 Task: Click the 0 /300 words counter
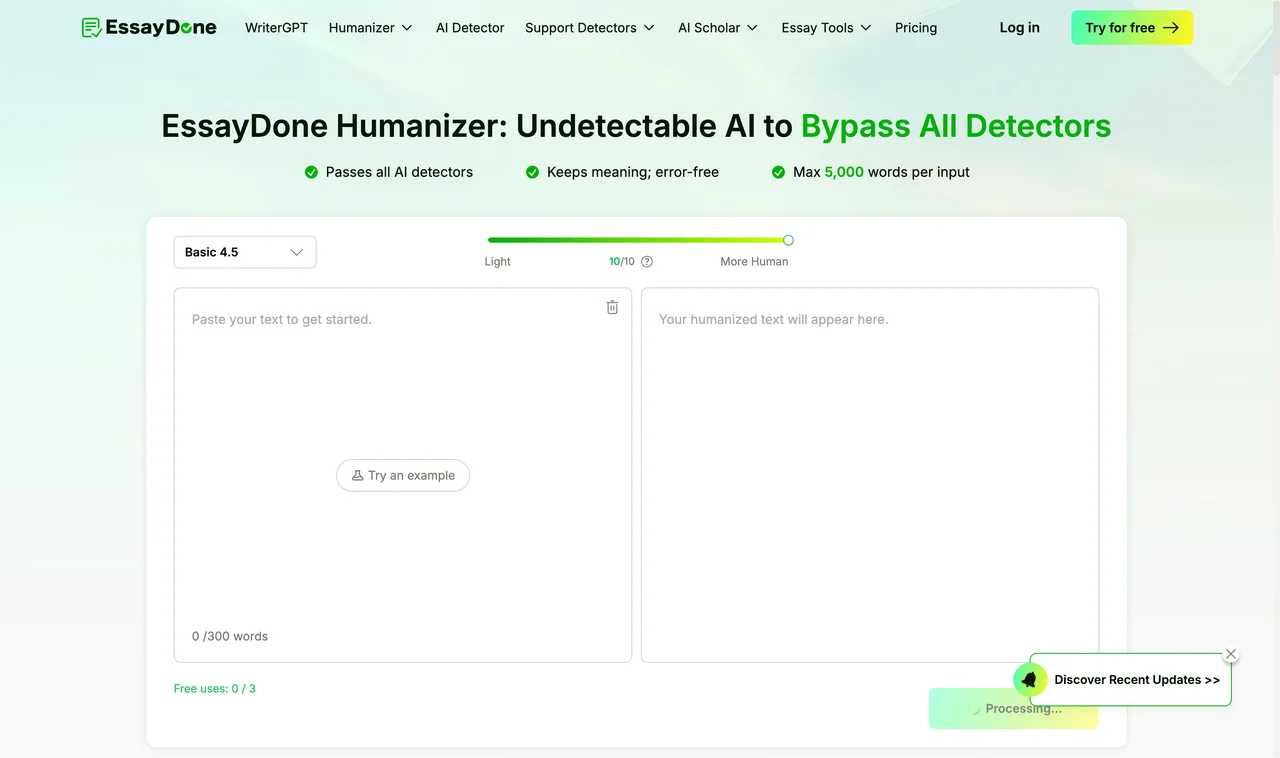230,636
